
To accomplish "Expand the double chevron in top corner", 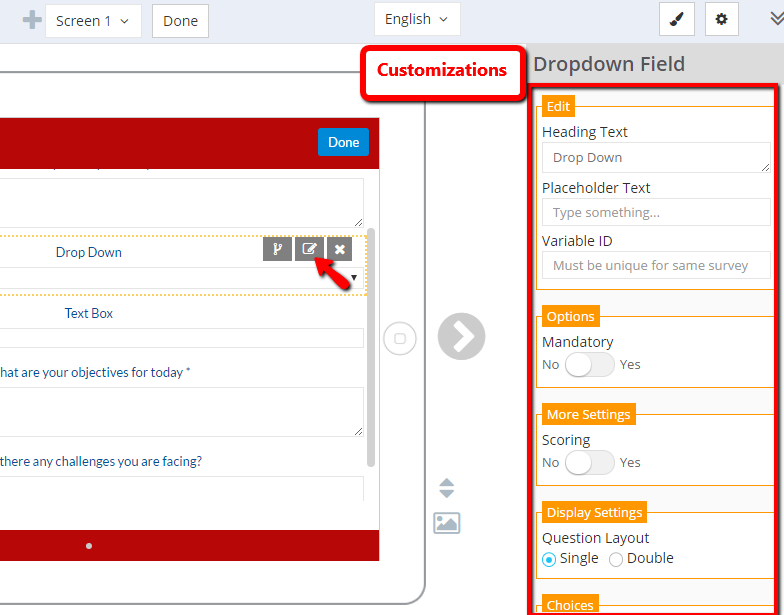I will pyautogui.click(x=776, y=18).
